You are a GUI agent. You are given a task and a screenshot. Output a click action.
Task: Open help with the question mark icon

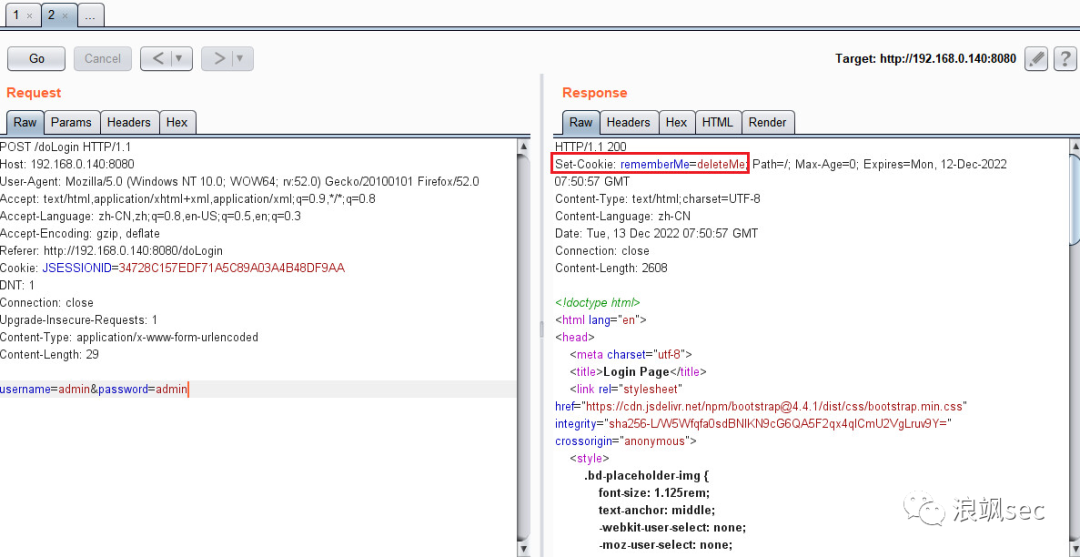[1064, 59]
